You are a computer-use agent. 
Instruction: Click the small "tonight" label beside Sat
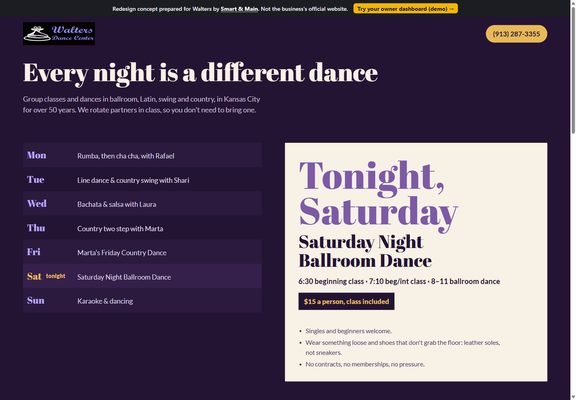[55, 276]
